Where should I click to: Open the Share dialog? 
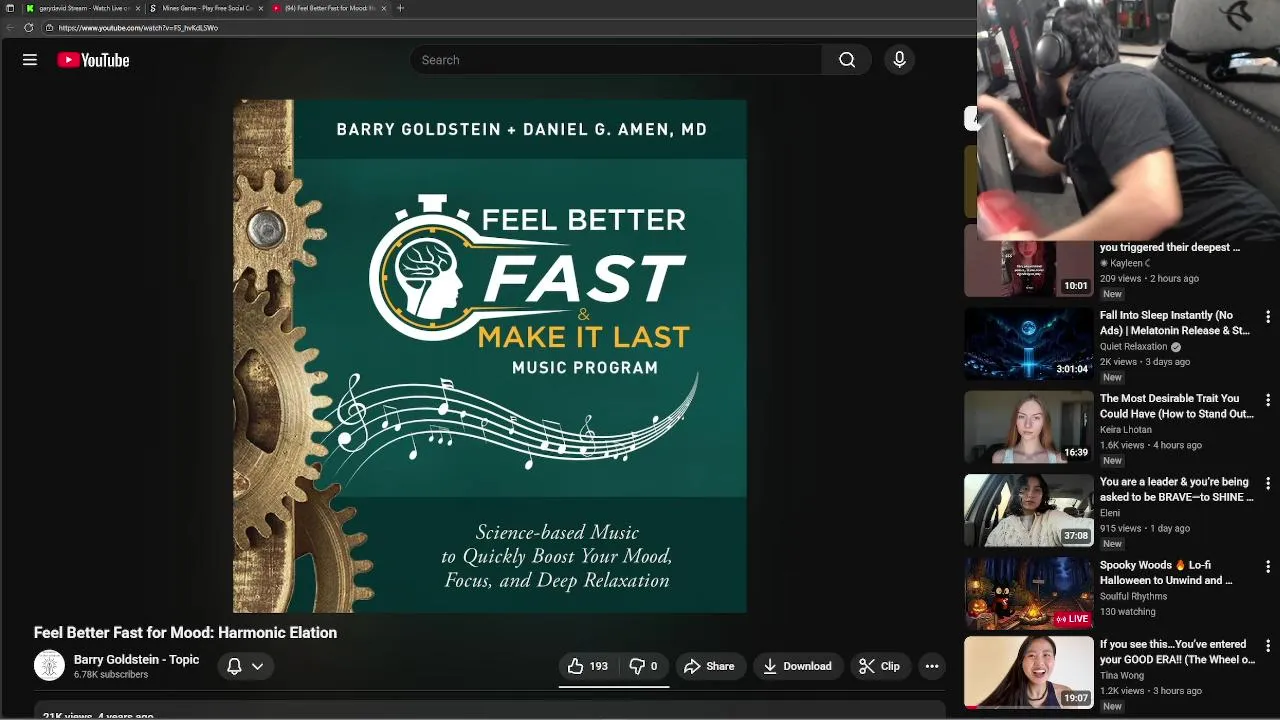coord(709,666)
